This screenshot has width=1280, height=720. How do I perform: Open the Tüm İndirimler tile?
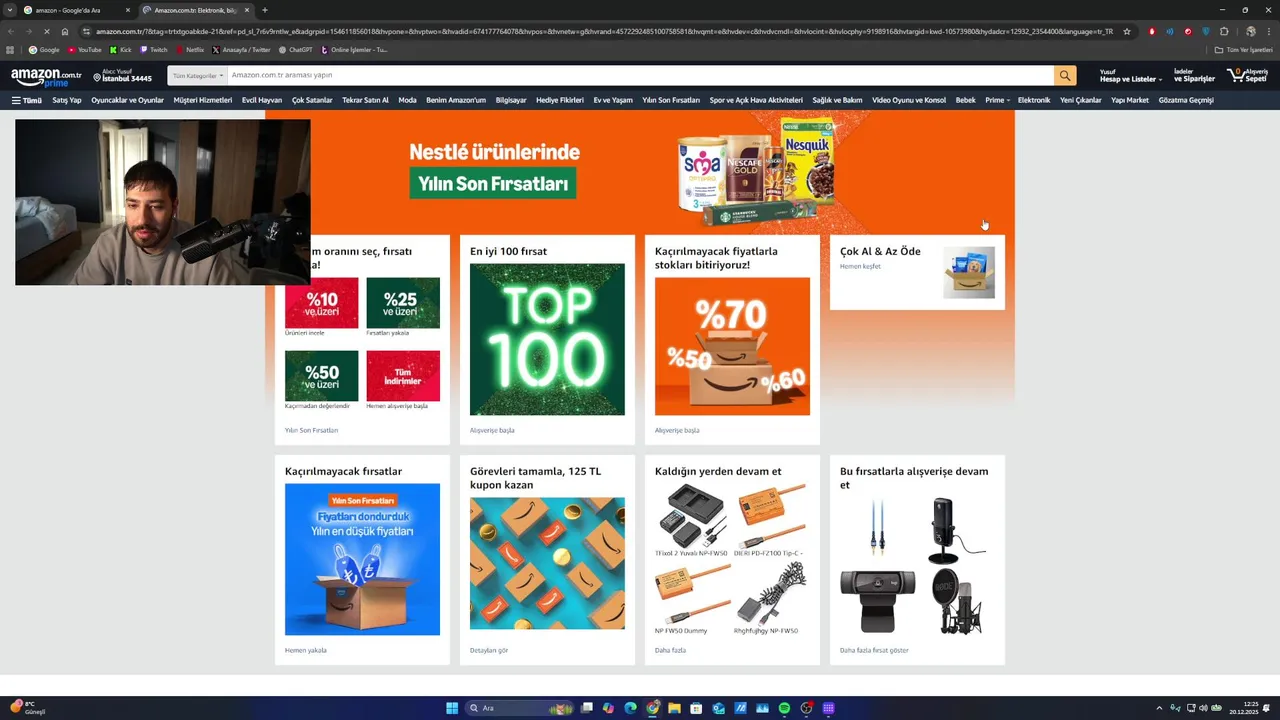pos(403,376)
